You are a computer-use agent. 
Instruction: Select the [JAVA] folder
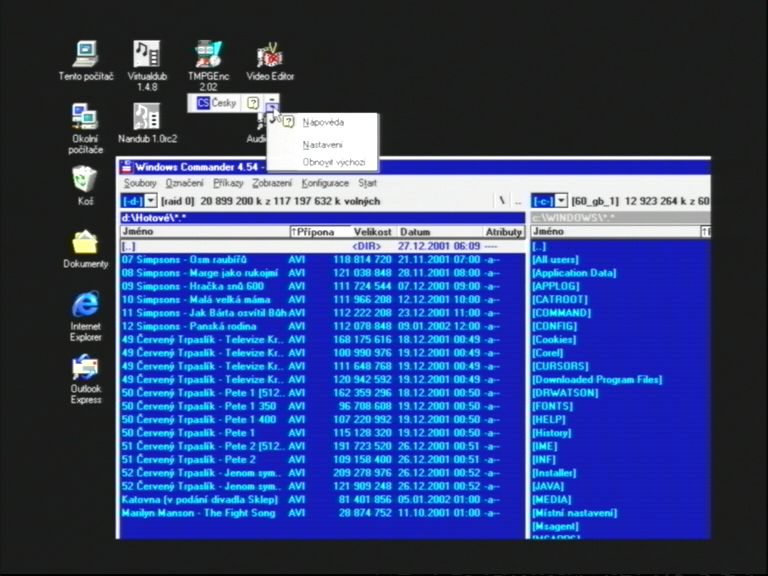click(548, 486)
